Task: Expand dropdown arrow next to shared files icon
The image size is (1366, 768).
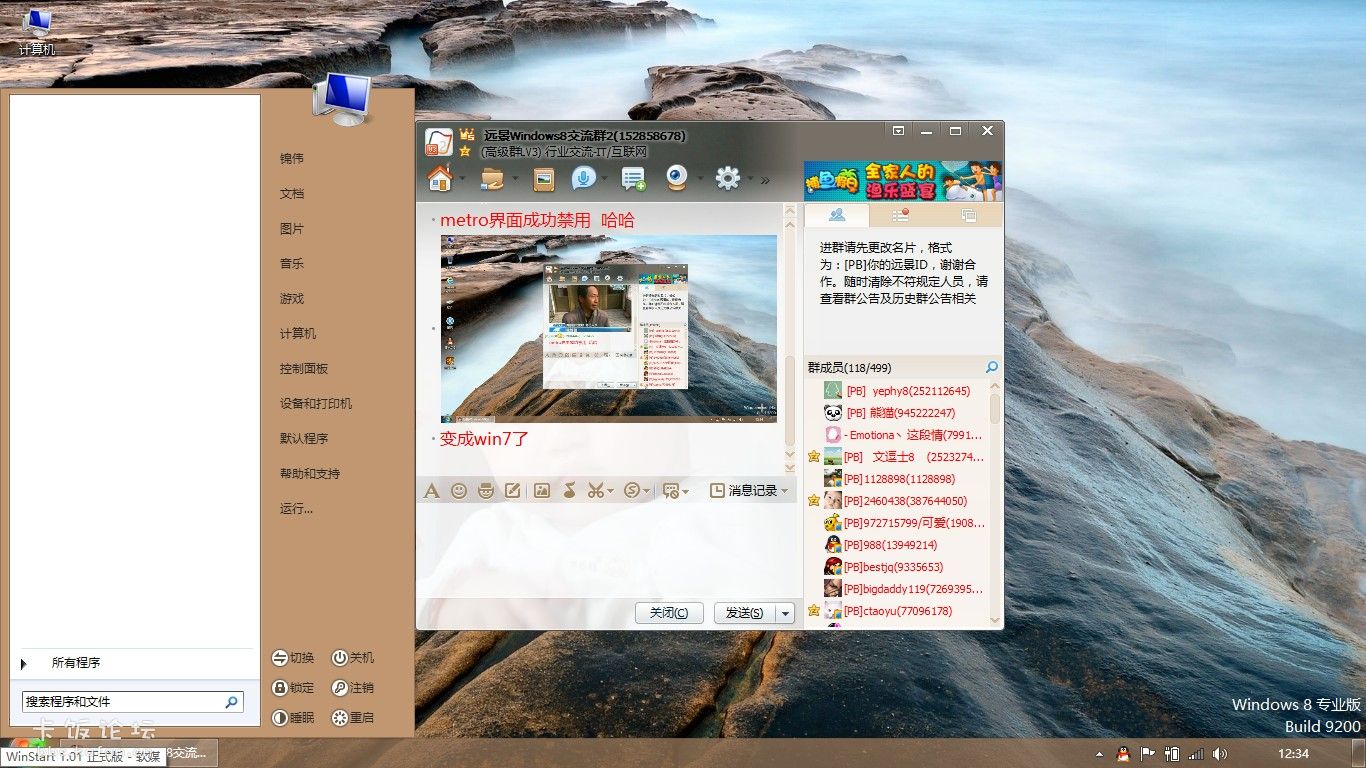Action: click(x=515, y=181)
